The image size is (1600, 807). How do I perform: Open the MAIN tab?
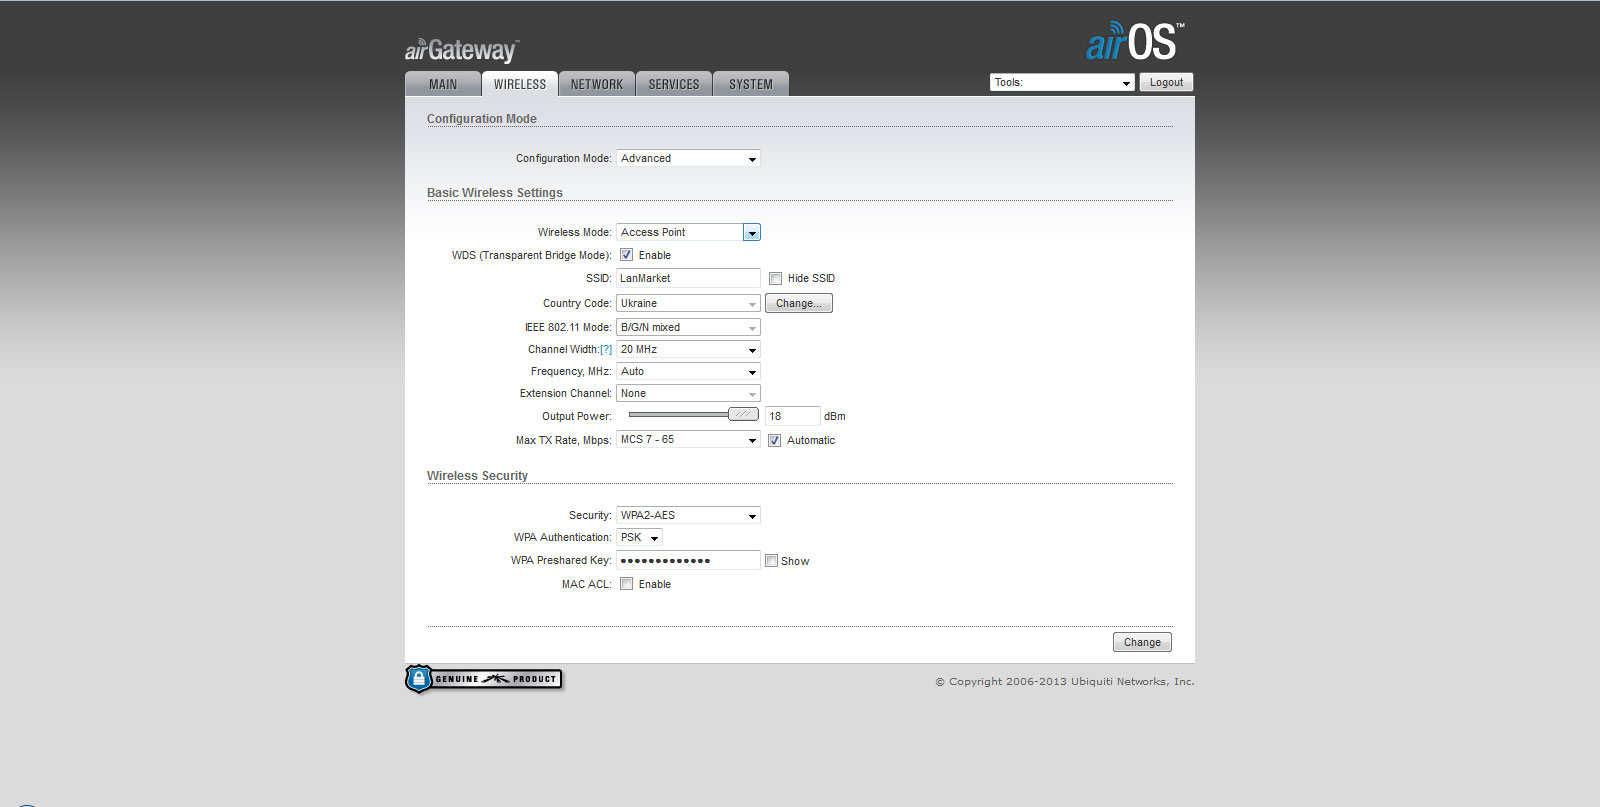443,84
